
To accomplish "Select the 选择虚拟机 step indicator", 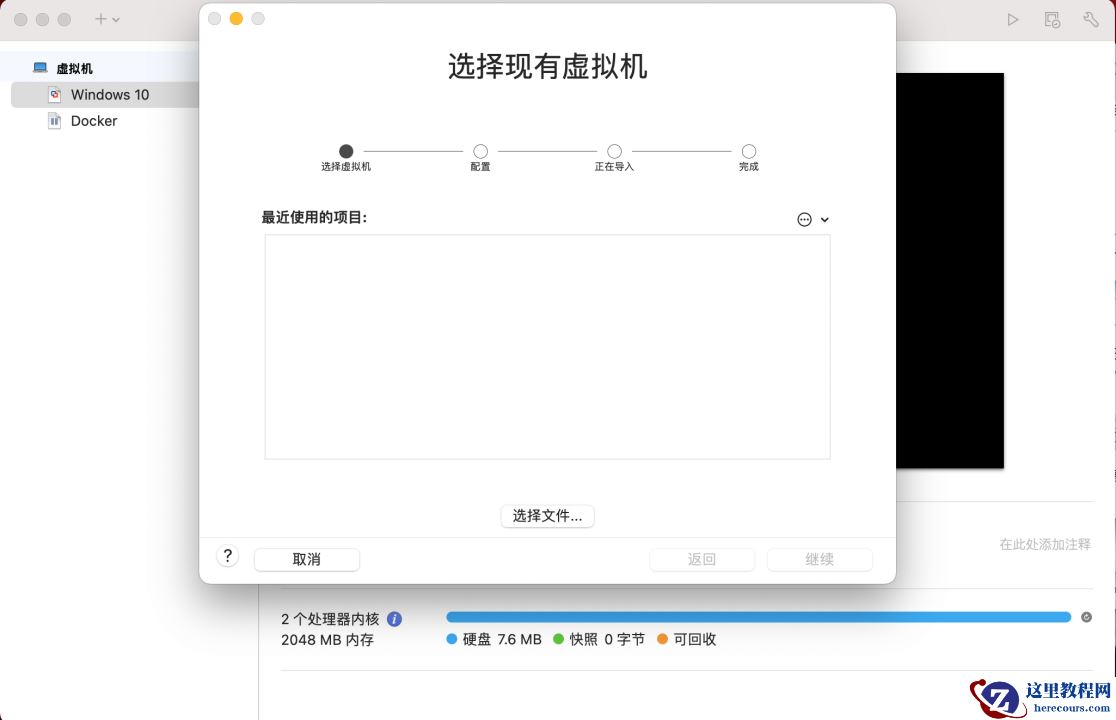I will (x=346, y=151).
